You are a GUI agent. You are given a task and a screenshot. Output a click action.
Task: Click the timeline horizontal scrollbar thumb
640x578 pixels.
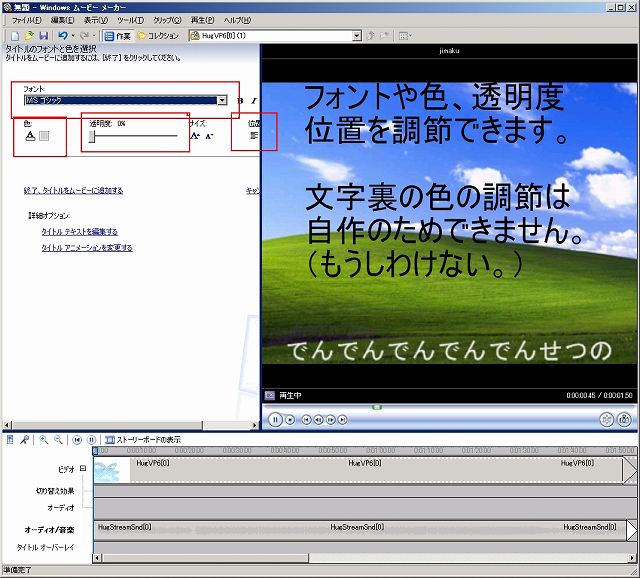click(206, 558)
